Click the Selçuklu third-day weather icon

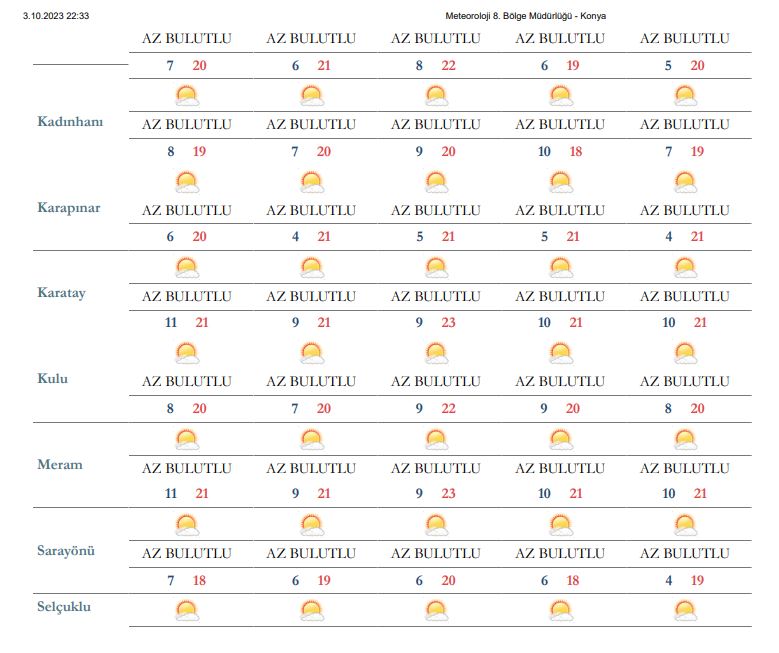[x=437, y=611]
